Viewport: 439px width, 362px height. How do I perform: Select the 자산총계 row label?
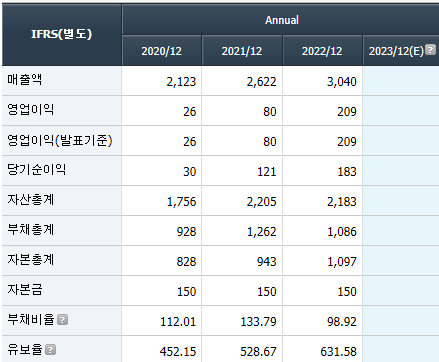pyautogui.click(x=30, y=200)
